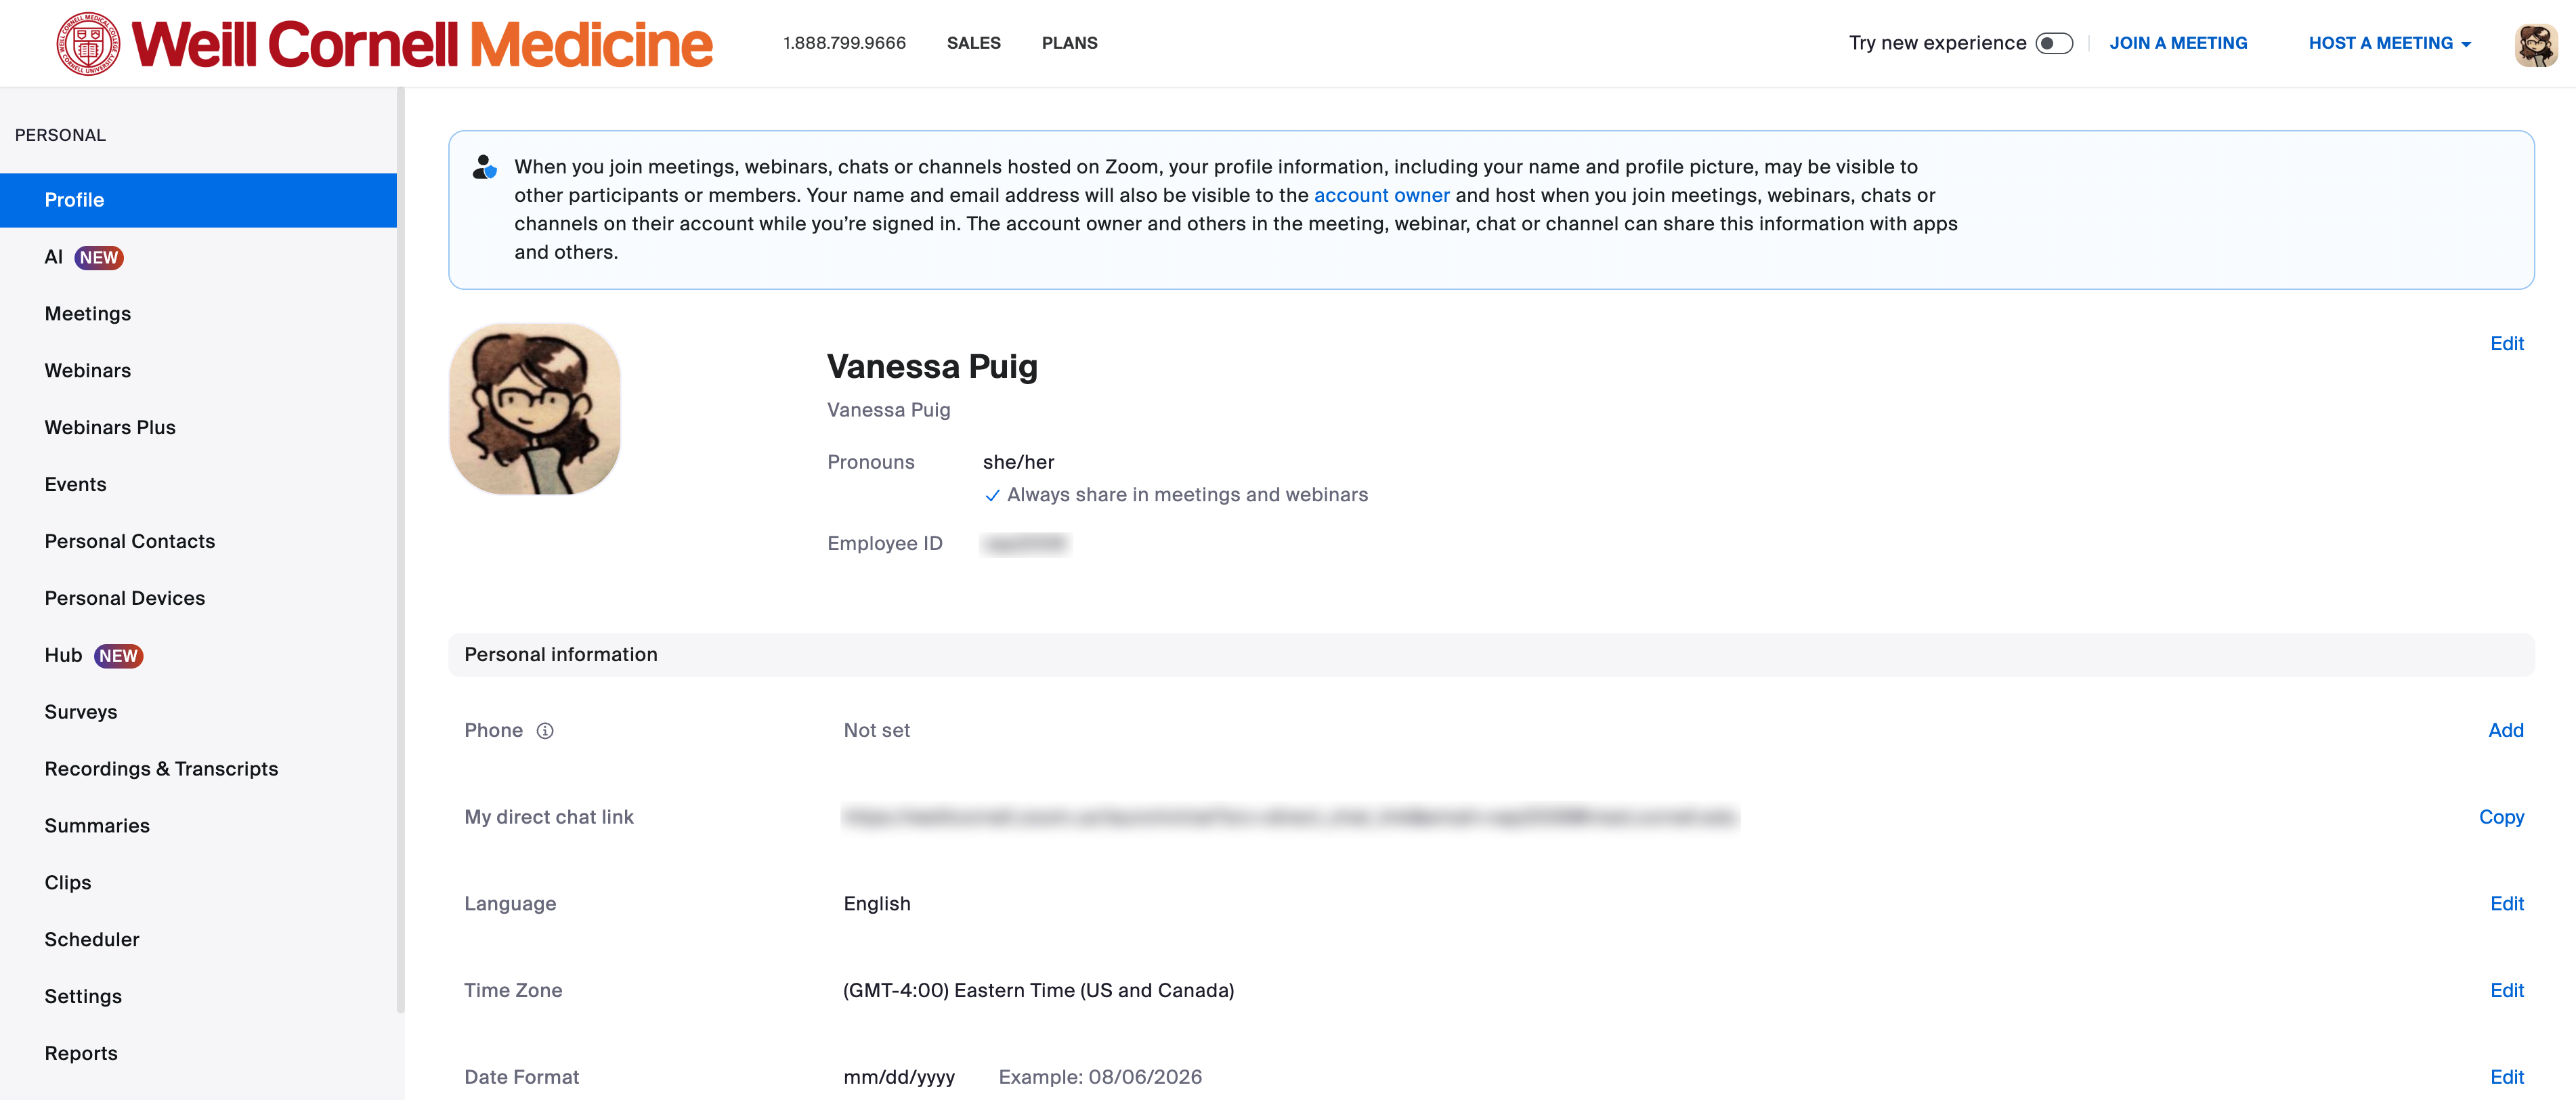Viewport: 2576px width, 1100px height.
Task: Add a phone number
Action: pyautogui.click(x=2505, y=731)
